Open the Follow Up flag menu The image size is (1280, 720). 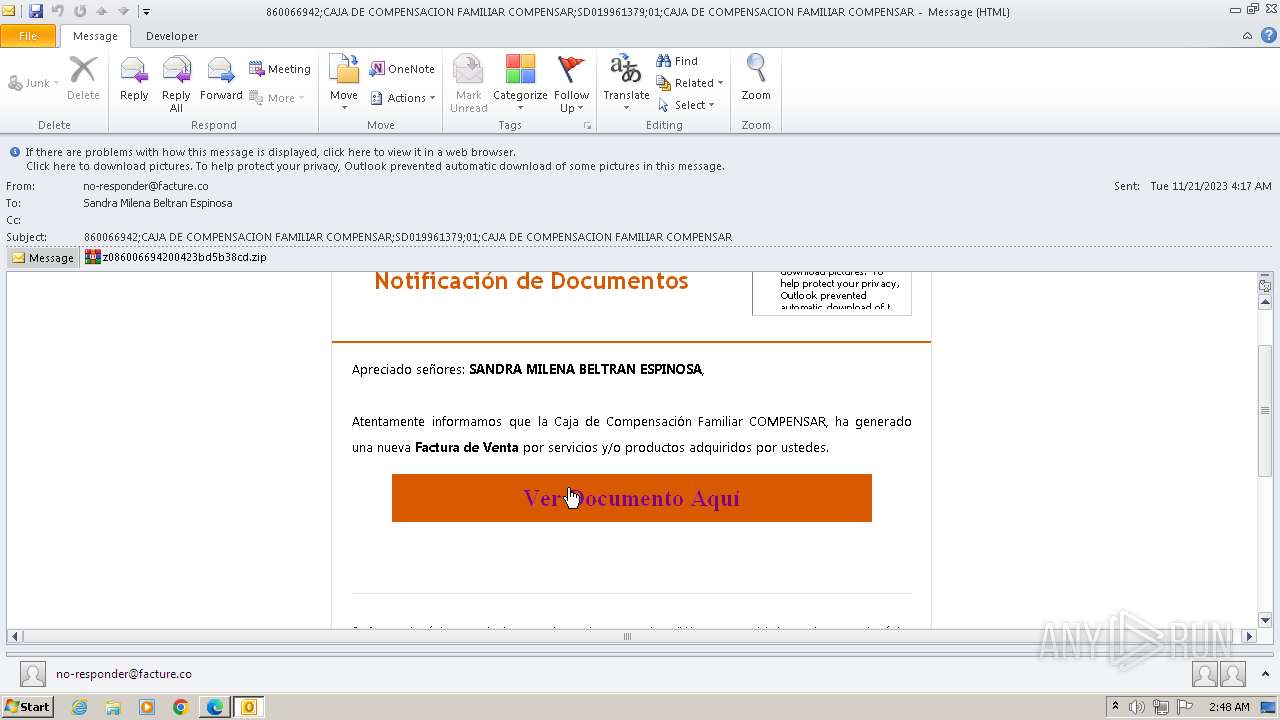coord(572,84)
